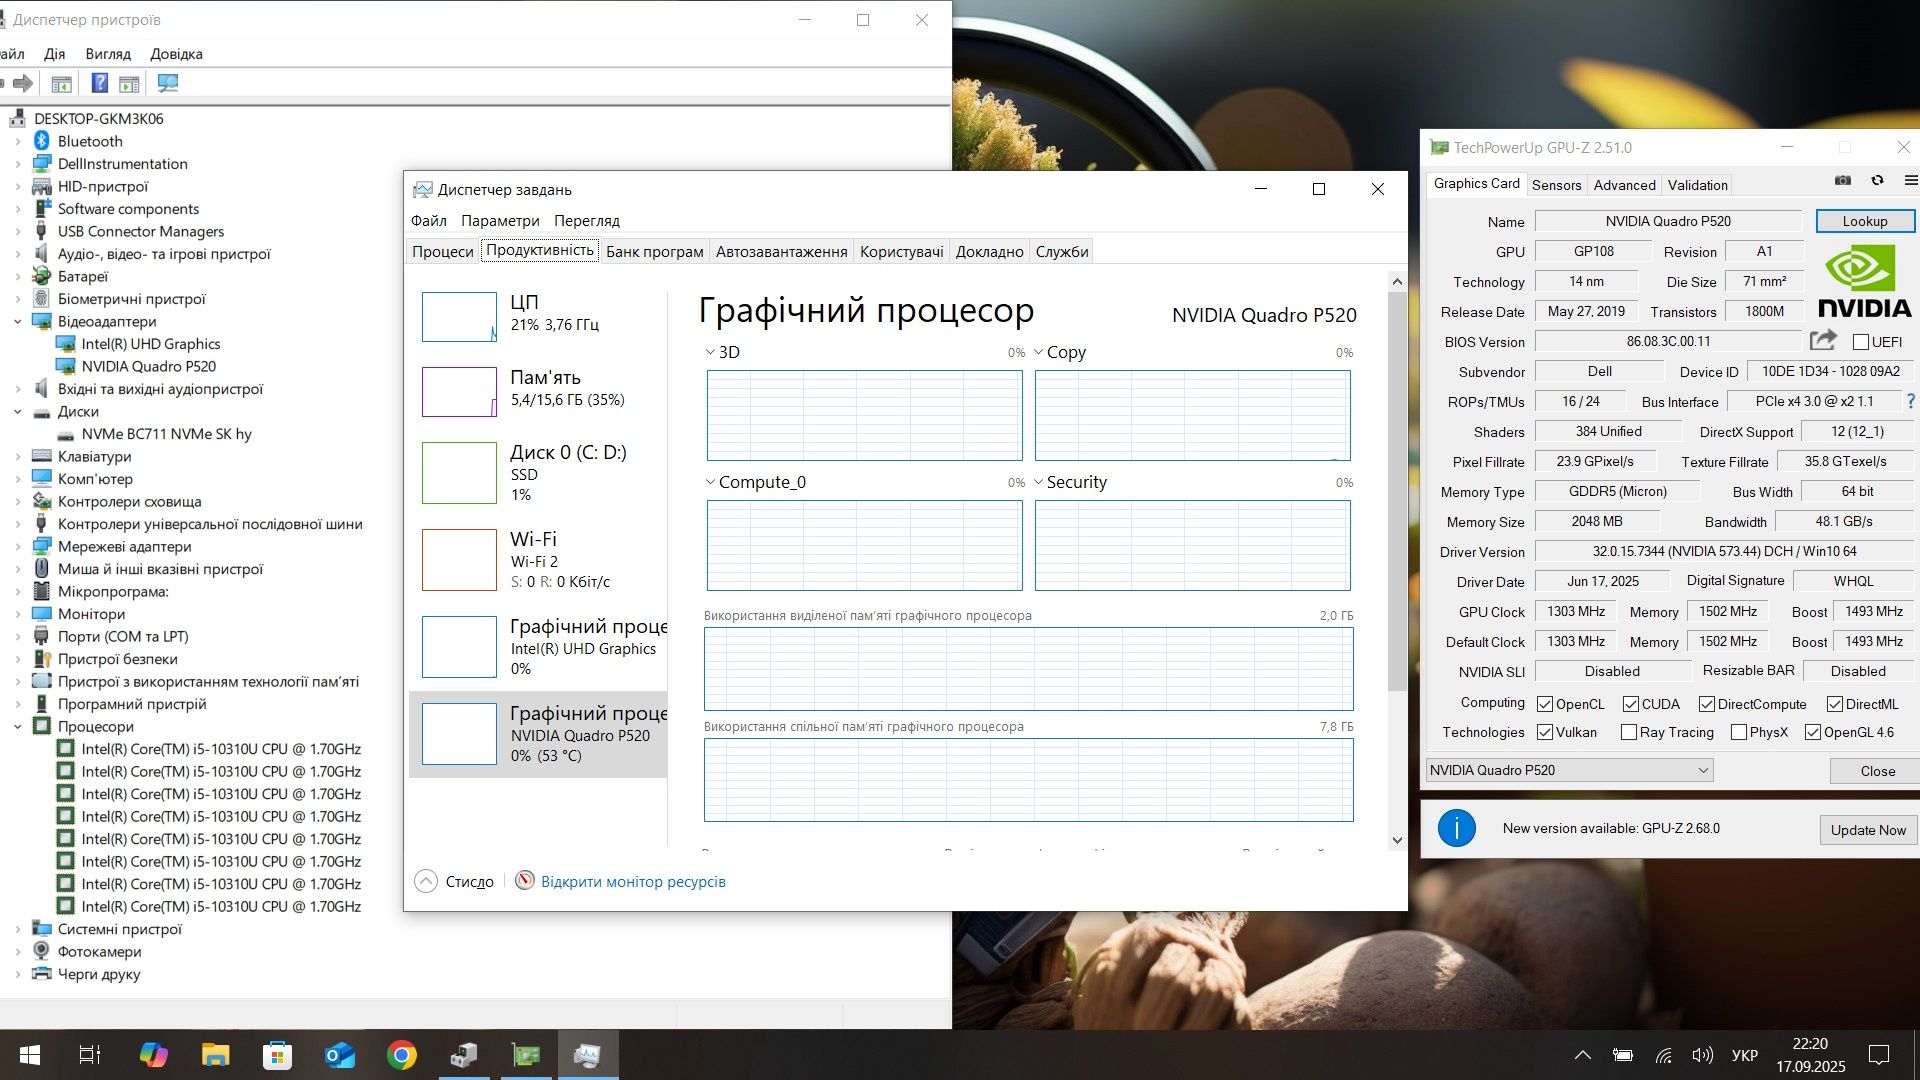Screen dimensions: 1920x1080
Task: Open the notification center icon
Action: [1879, 1055]
